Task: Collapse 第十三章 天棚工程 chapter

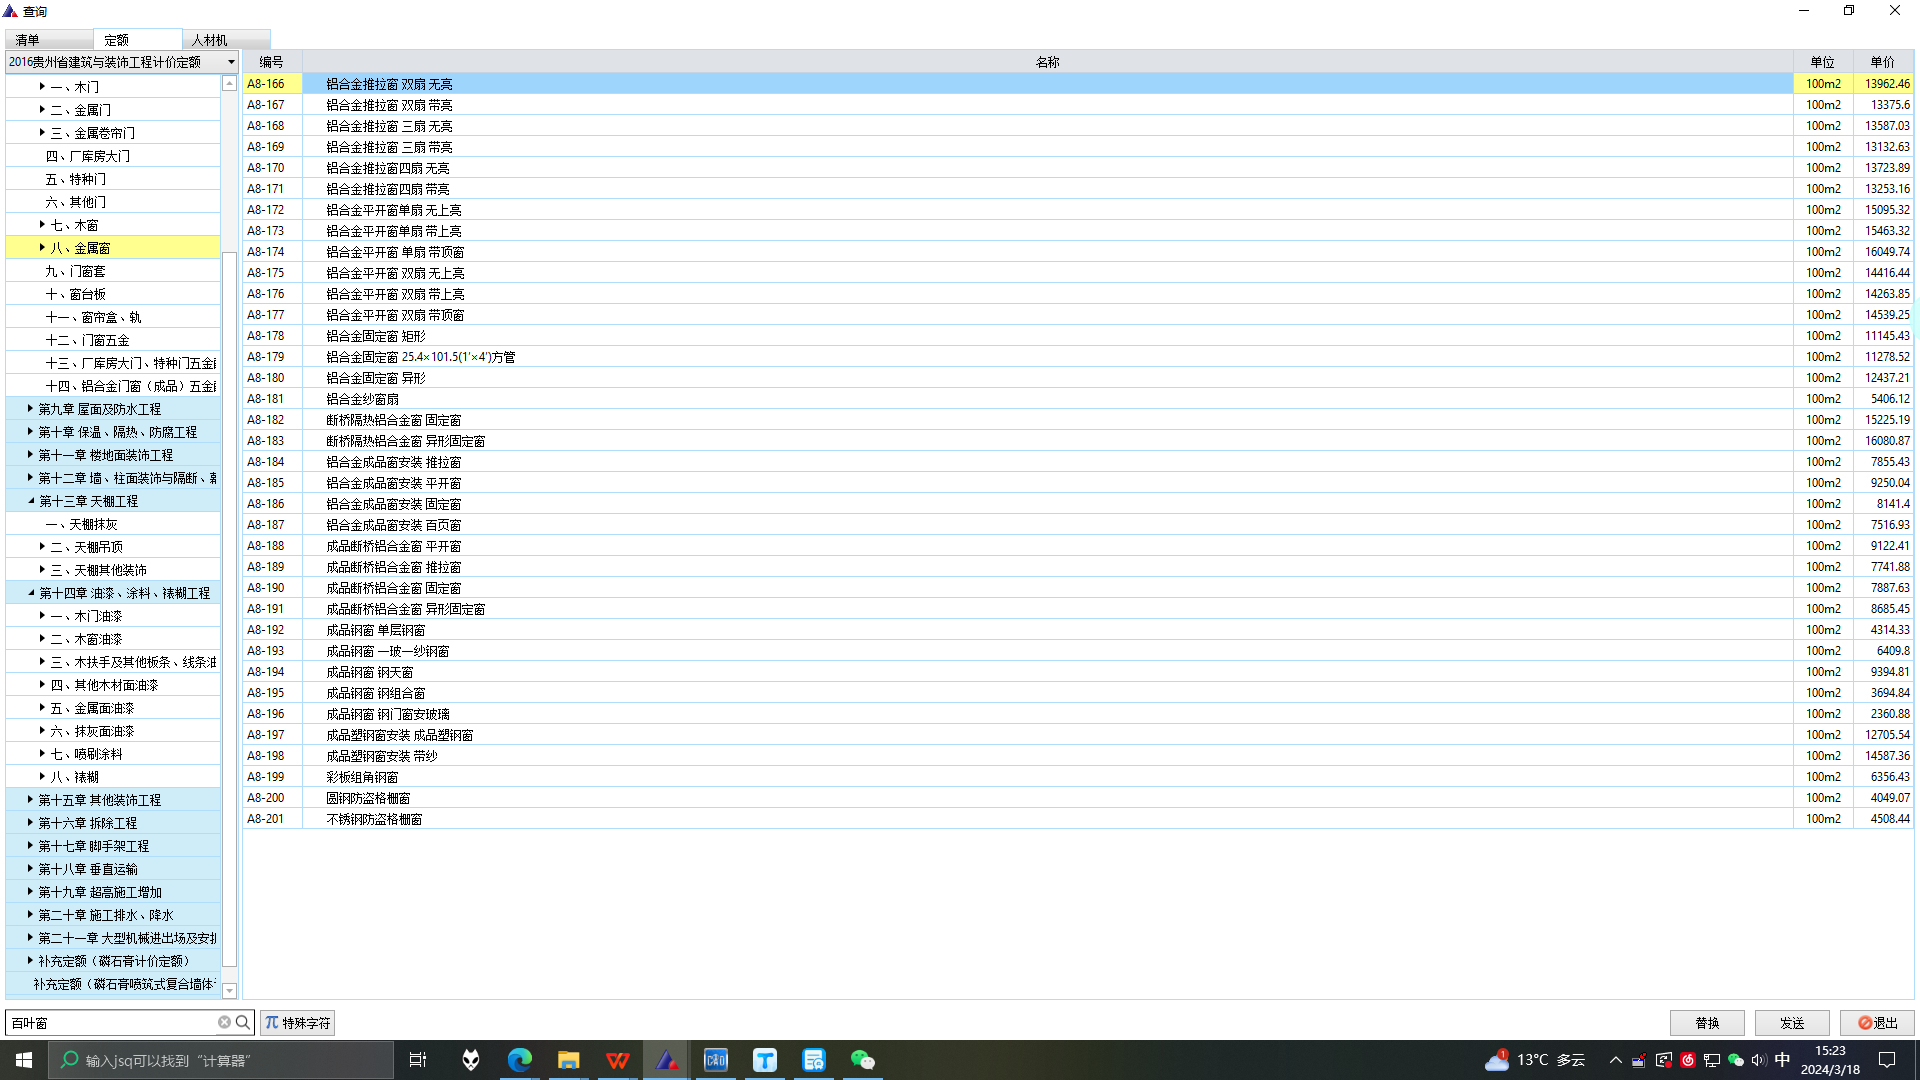Action: [30, 501]
